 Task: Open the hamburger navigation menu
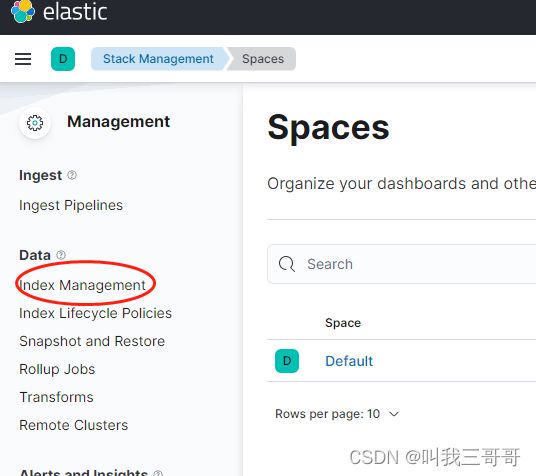[23, 59]
